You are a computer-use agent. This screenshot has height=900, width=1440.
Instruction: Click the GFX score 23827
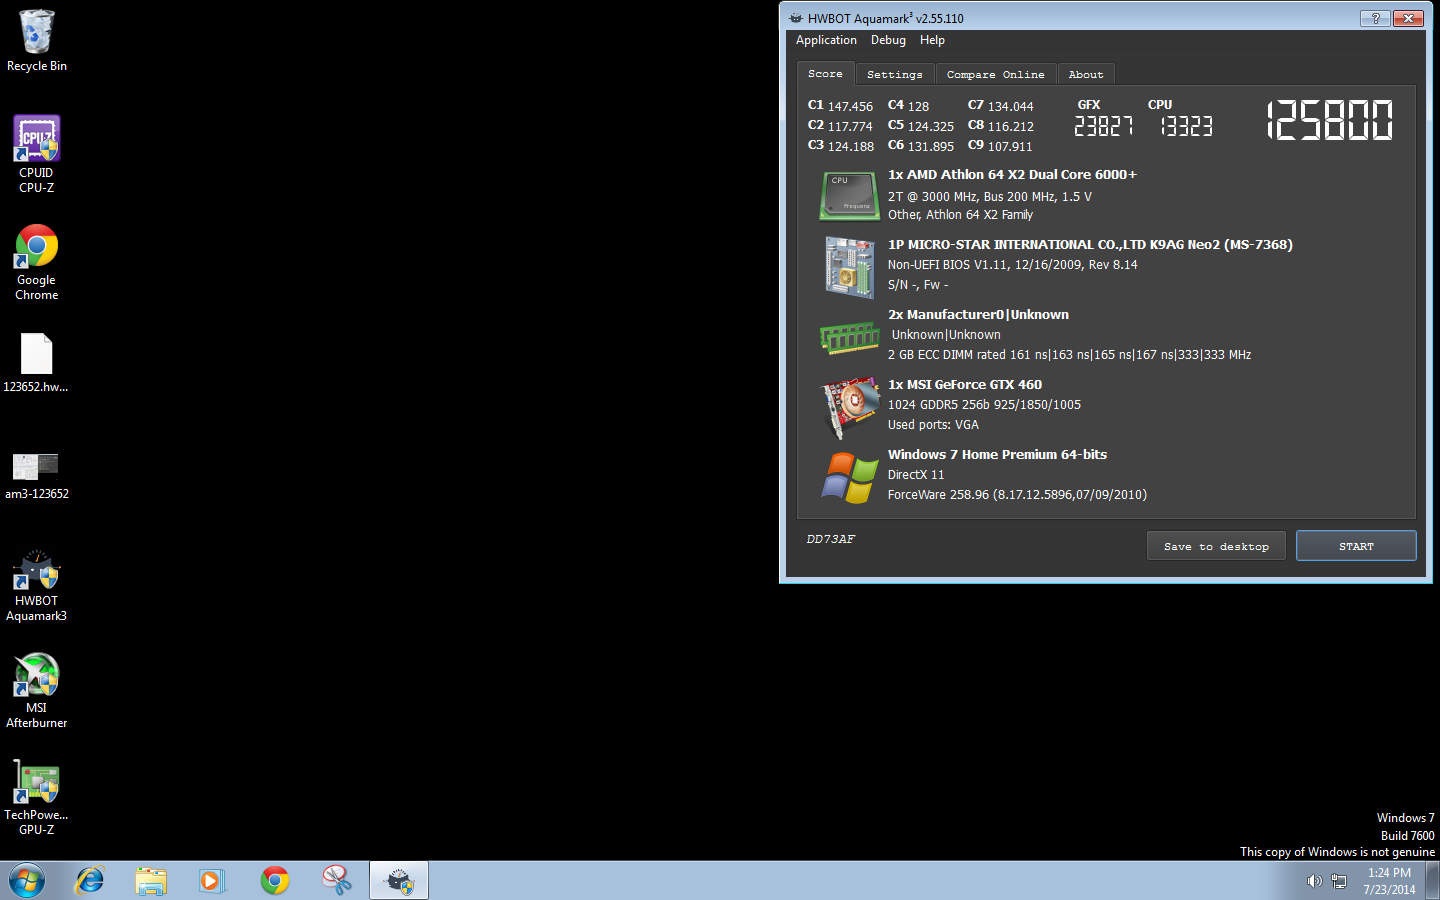point(1103,126)
